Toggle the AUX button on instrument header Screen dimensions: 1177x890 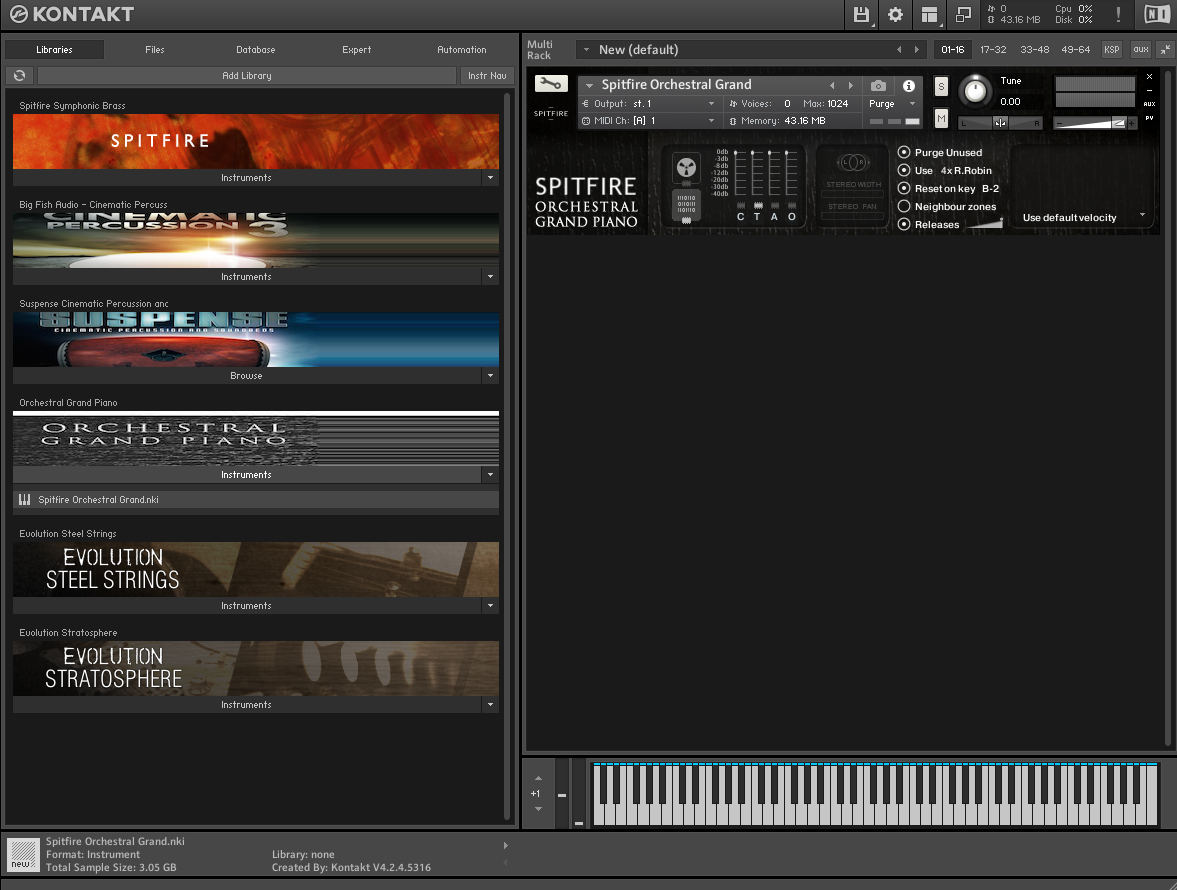click(1149, 104)
